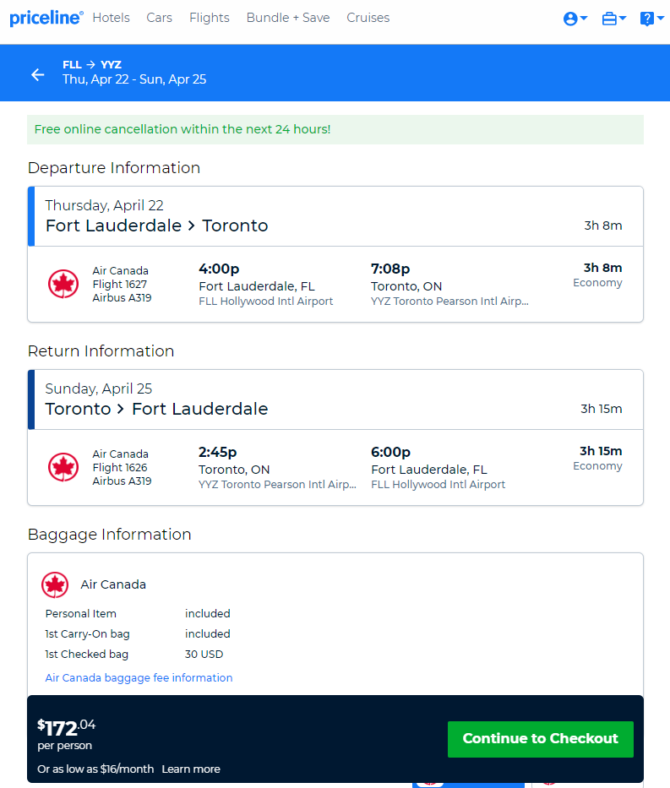This screenshot has width=670, height=788.
Task: Open the user account icon menu
Action: (575, 19)
